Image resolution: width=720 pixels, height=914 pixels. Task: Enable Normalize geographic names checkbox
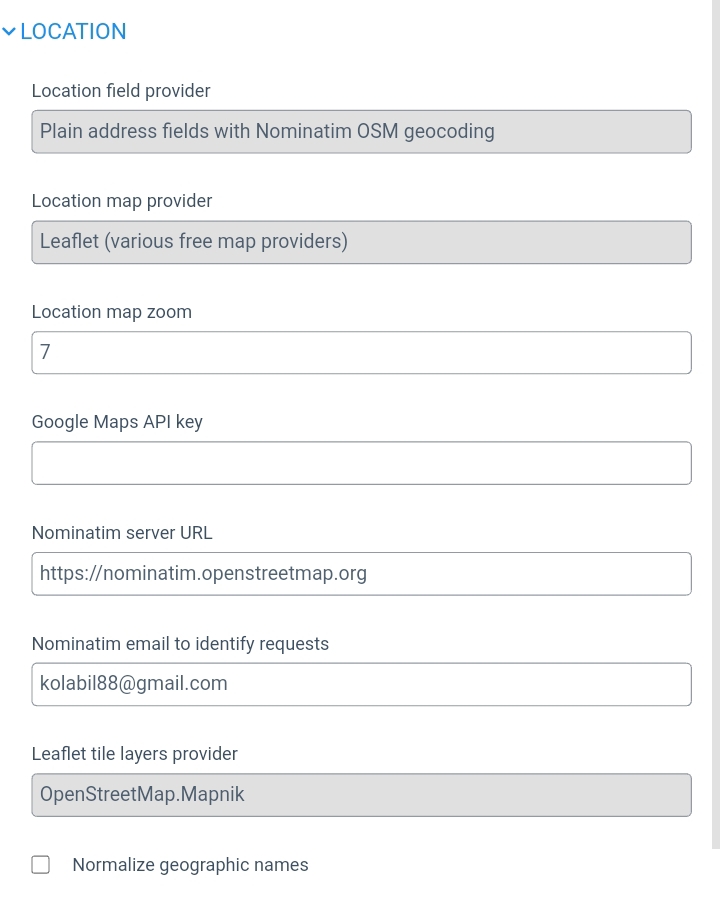tap(41, 865)
